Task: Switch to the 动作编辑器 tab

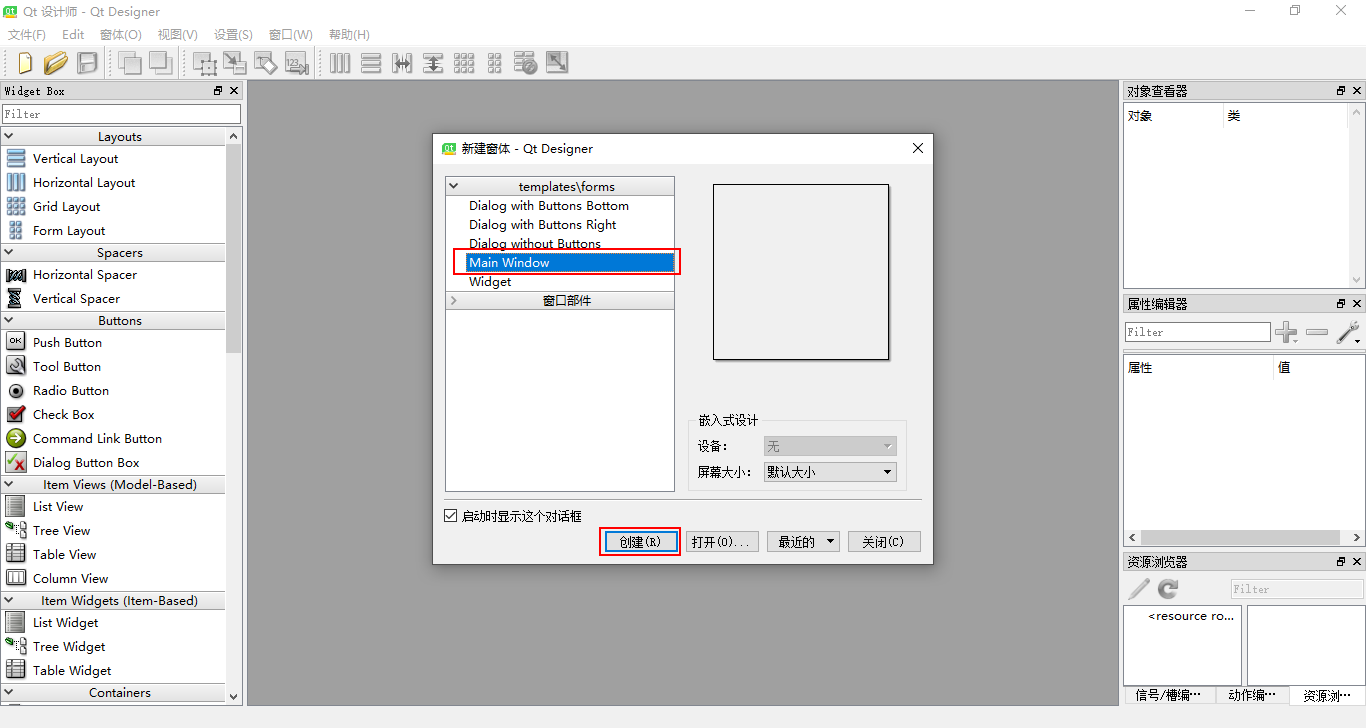Action: (1252, 695)
